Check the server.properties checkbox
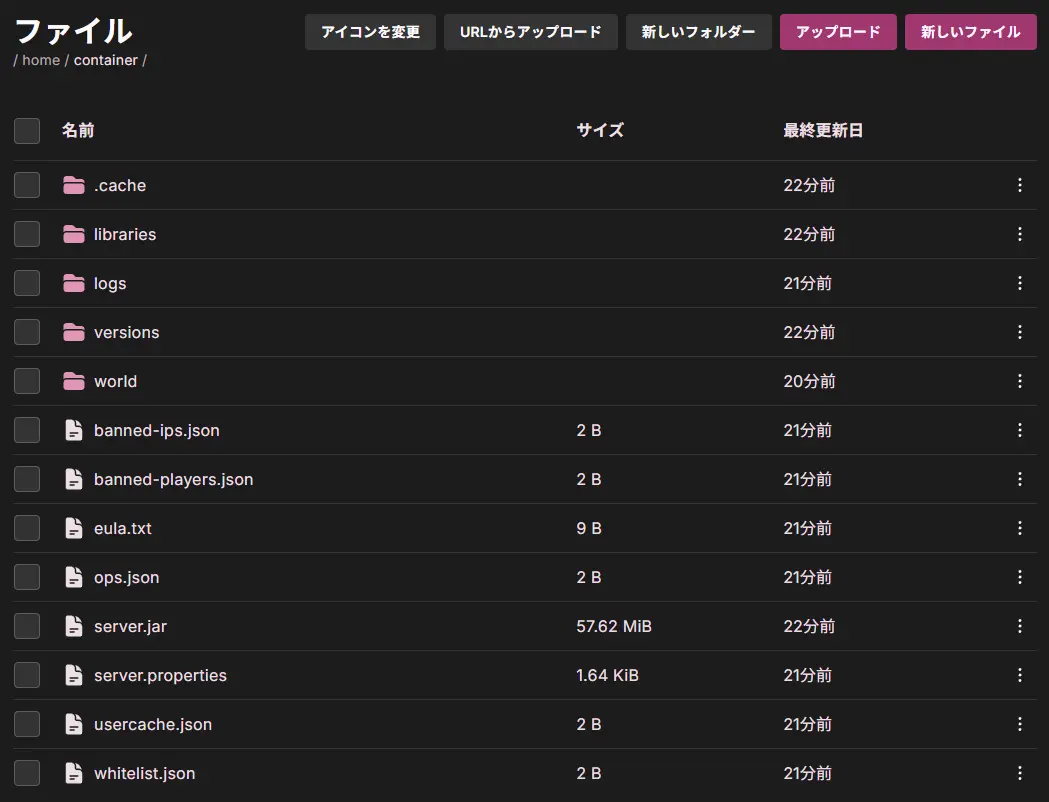The width and height of the screenshot is (1049, 802). (x=27, y=675)
